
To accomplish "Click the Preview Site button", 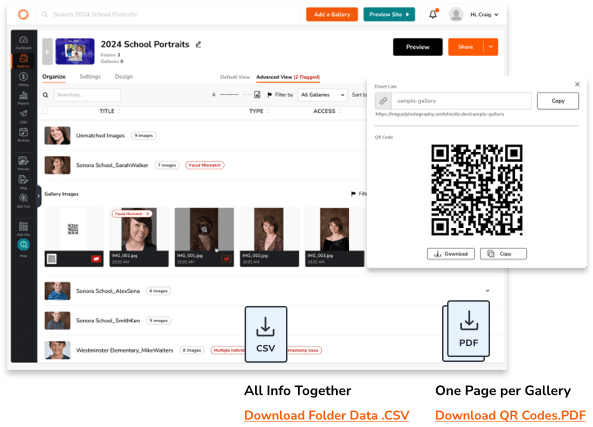I will [x=389, y=14].
